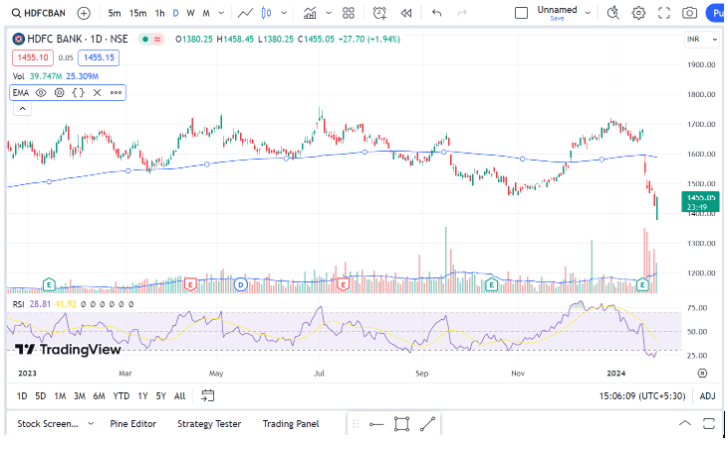Click the red E earnings marker after Jul
This screenshot has height=451, width=728.
click(343, 284)
